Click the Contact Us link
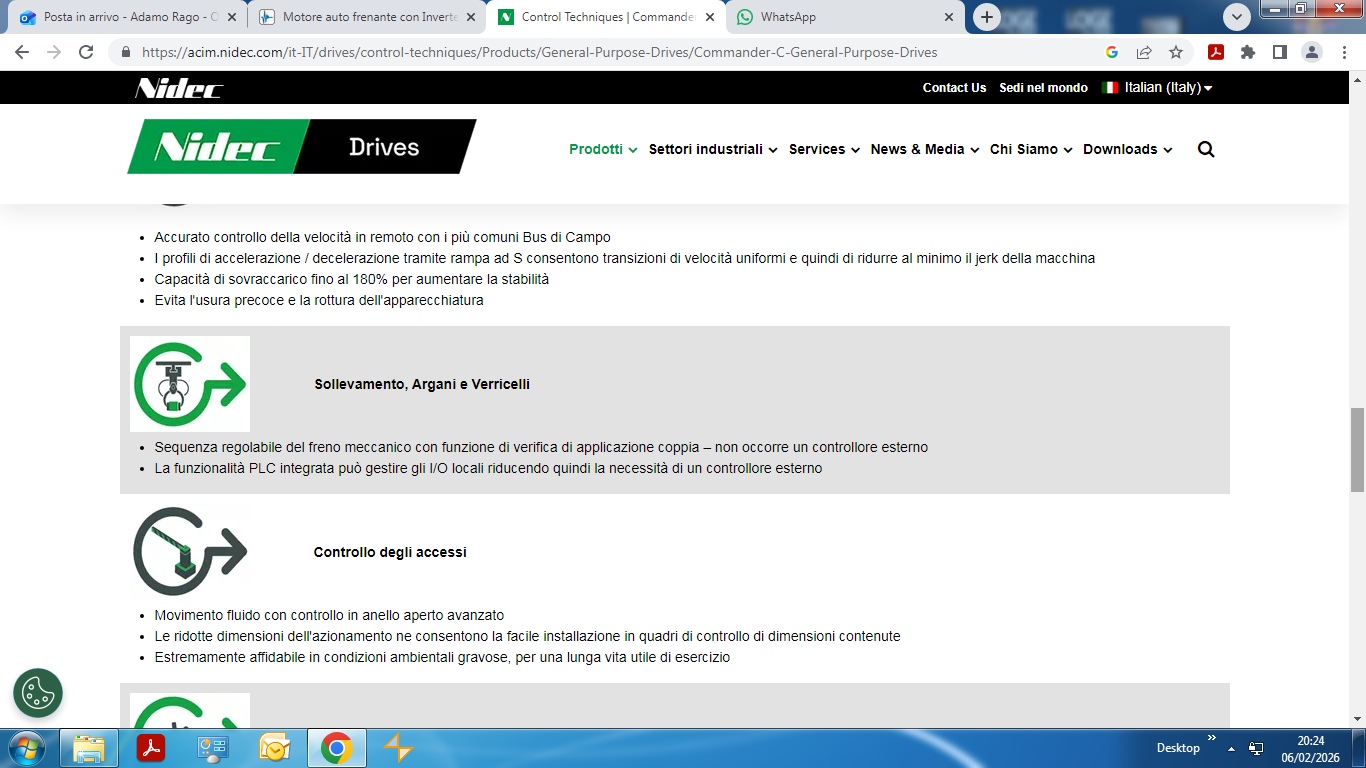The width and height of the screenshot is (1366, 768). coord(954,87)
